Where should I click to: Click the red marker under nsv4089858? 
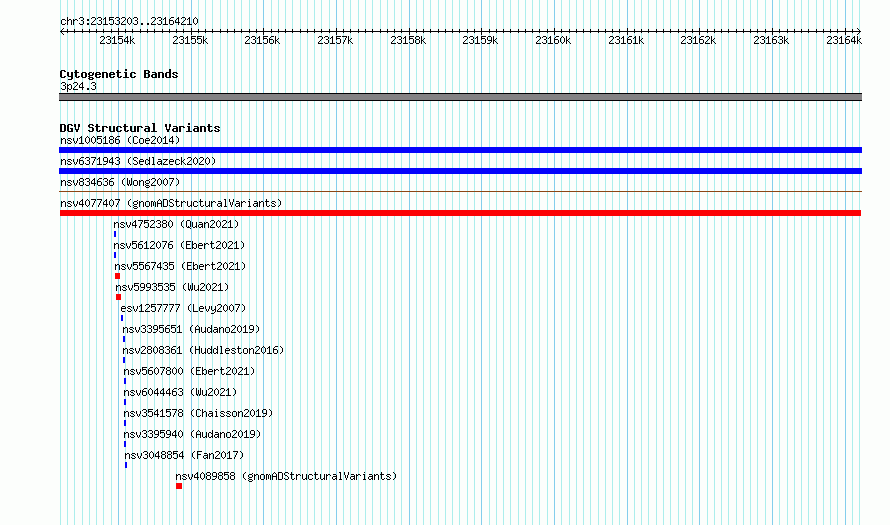click(x=179, y=486)
